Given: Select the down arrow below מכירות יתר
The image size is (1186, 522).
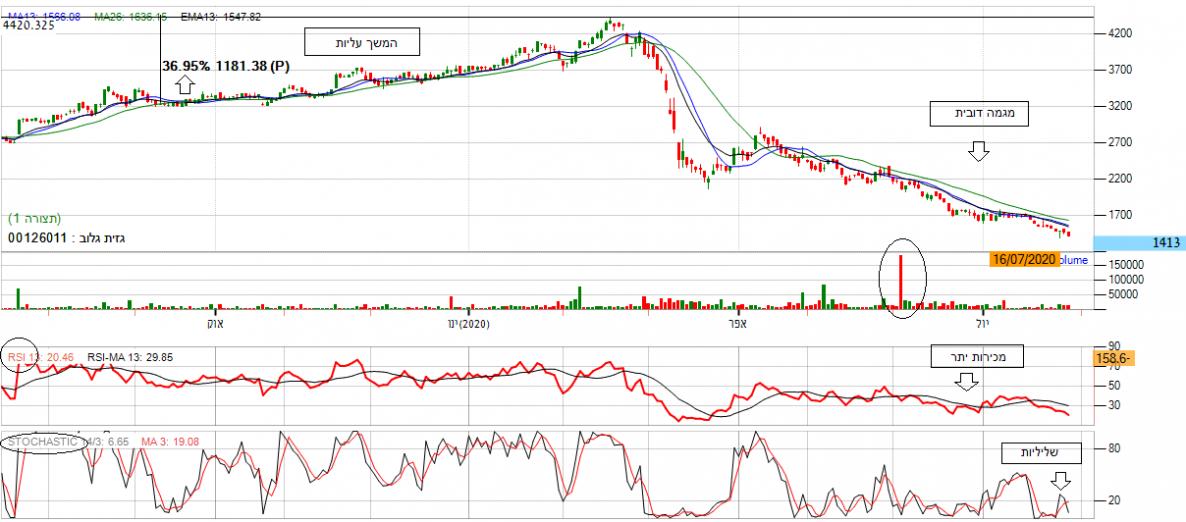Looking at the screenshot, I should pos(965,381).
